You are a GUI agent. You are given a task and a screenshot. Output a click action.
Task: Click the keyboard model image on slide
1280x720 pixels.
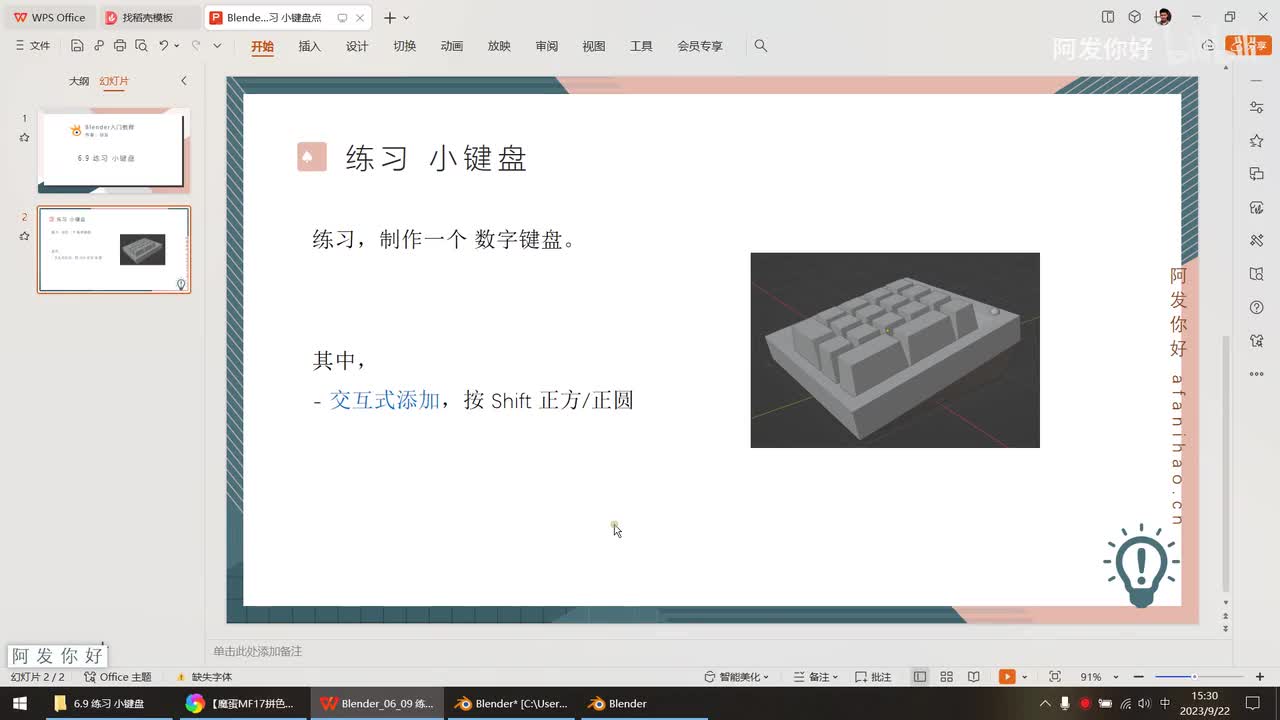coord(895,350)
